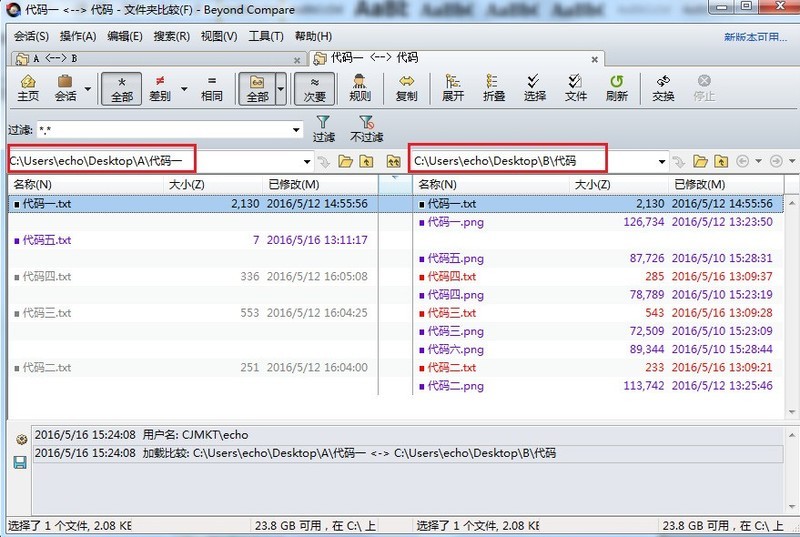Open dropdown beside right pane back arrow
This screenshot has height=537, width=800.
[758, 162]
